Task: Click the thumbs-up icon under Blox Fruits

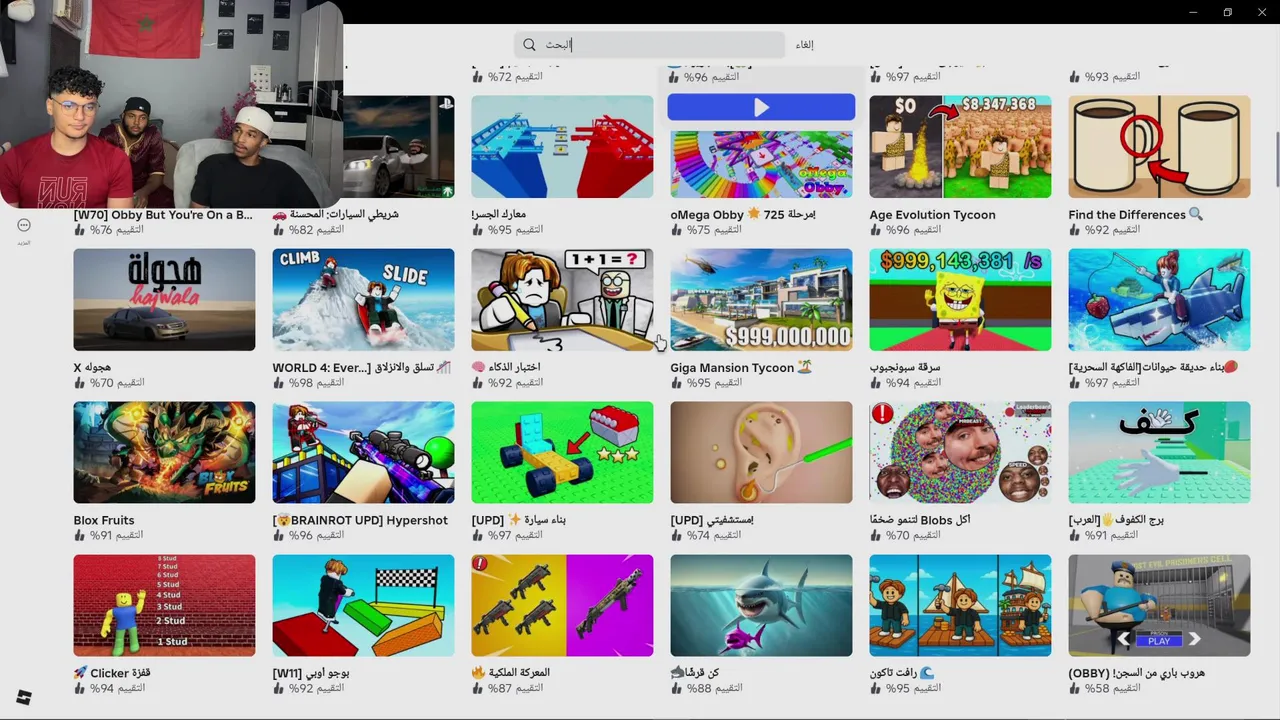Action: [x=80, y=536]
